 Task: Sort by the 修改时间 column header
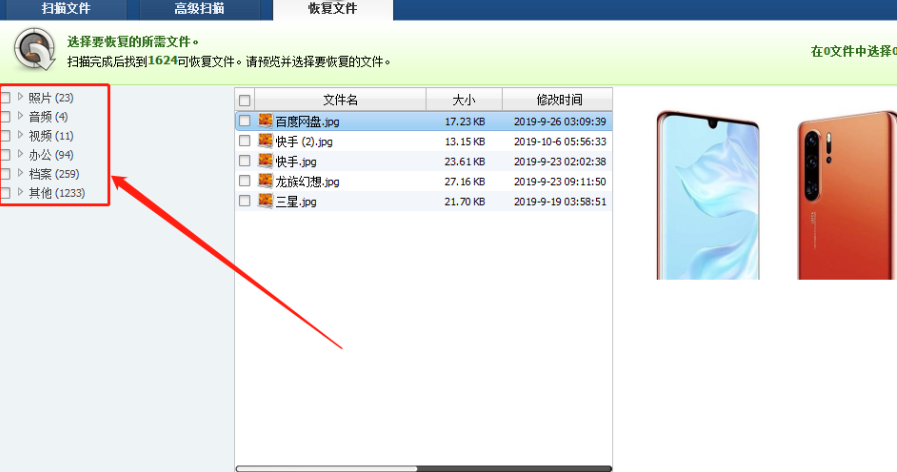pos(558,100)
